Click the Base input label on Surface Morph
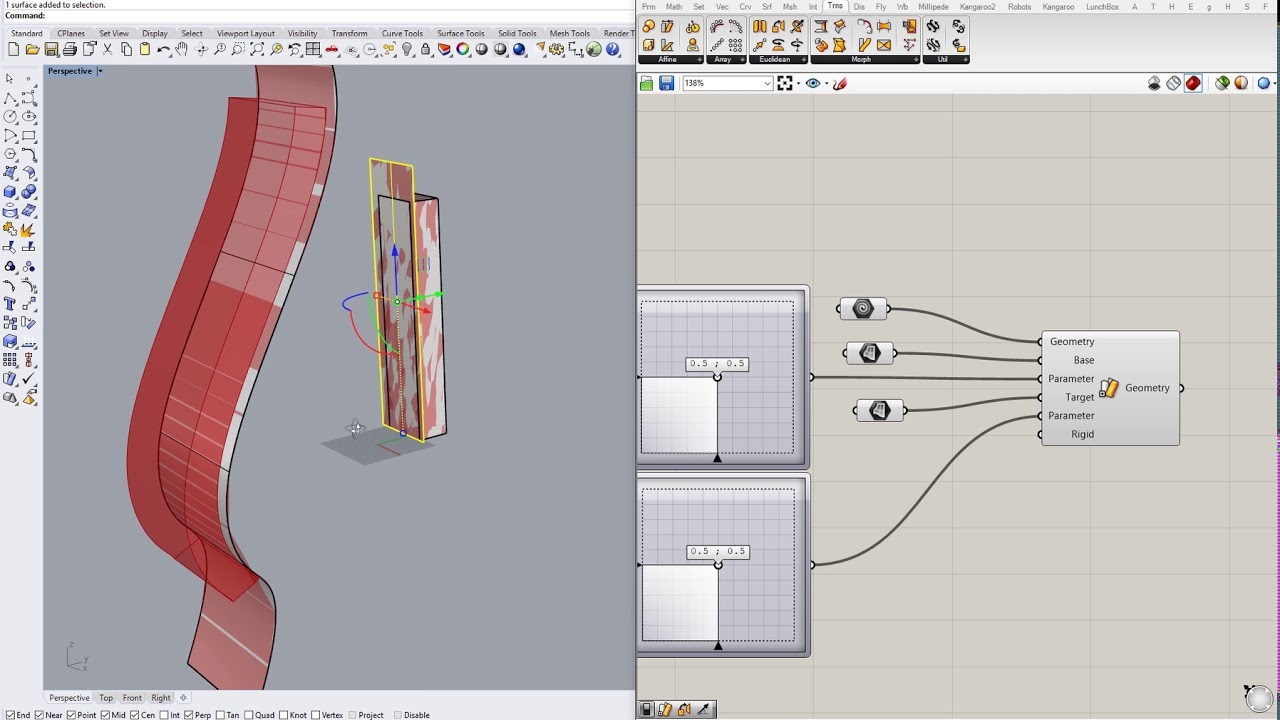The width and height of the screenshot is (1280, 720). (1083, 360)
